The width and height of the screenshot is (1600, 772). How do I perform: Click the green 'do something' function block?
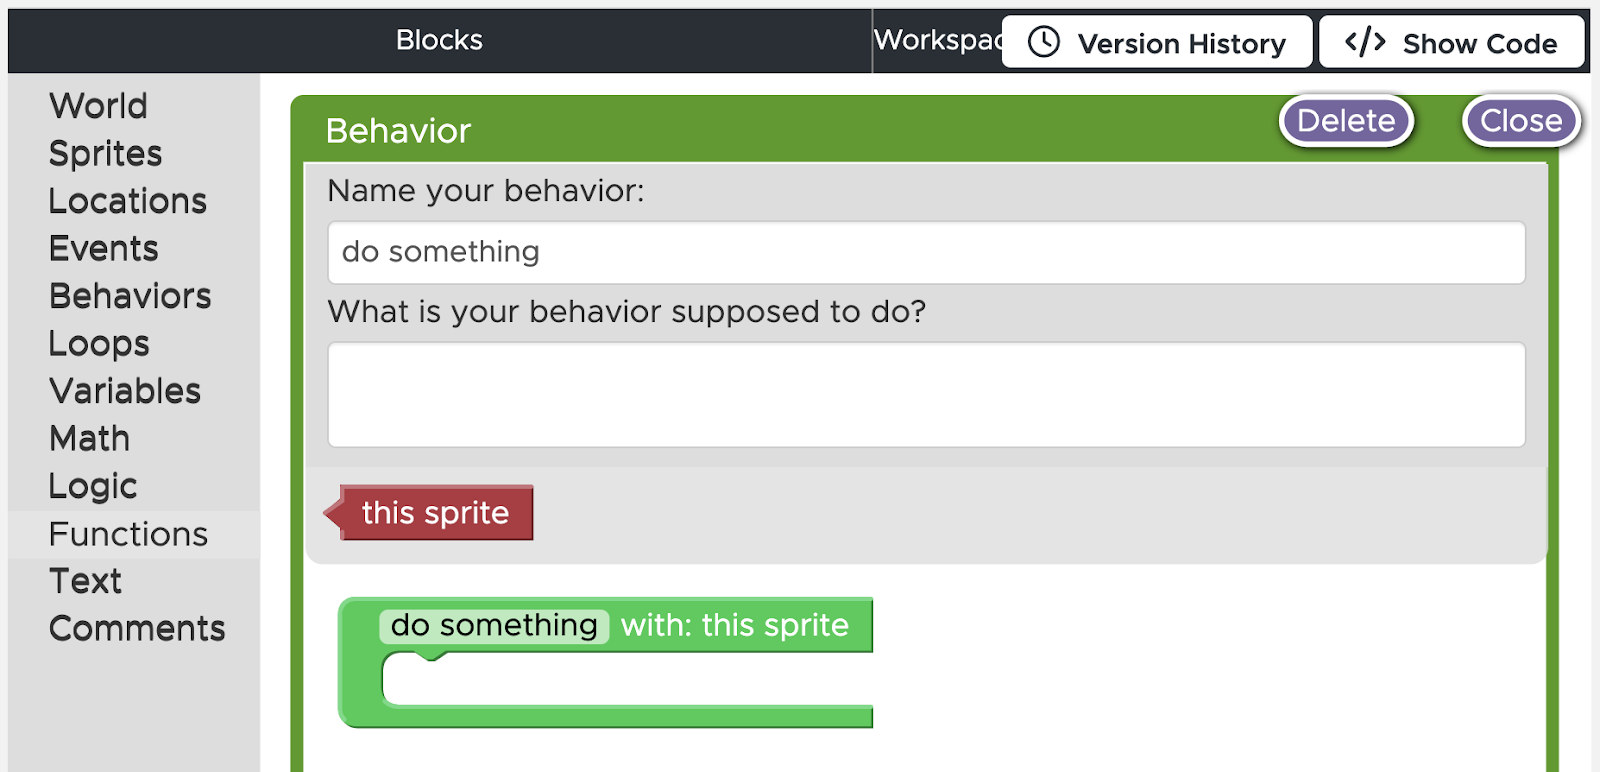coord(606,662)
